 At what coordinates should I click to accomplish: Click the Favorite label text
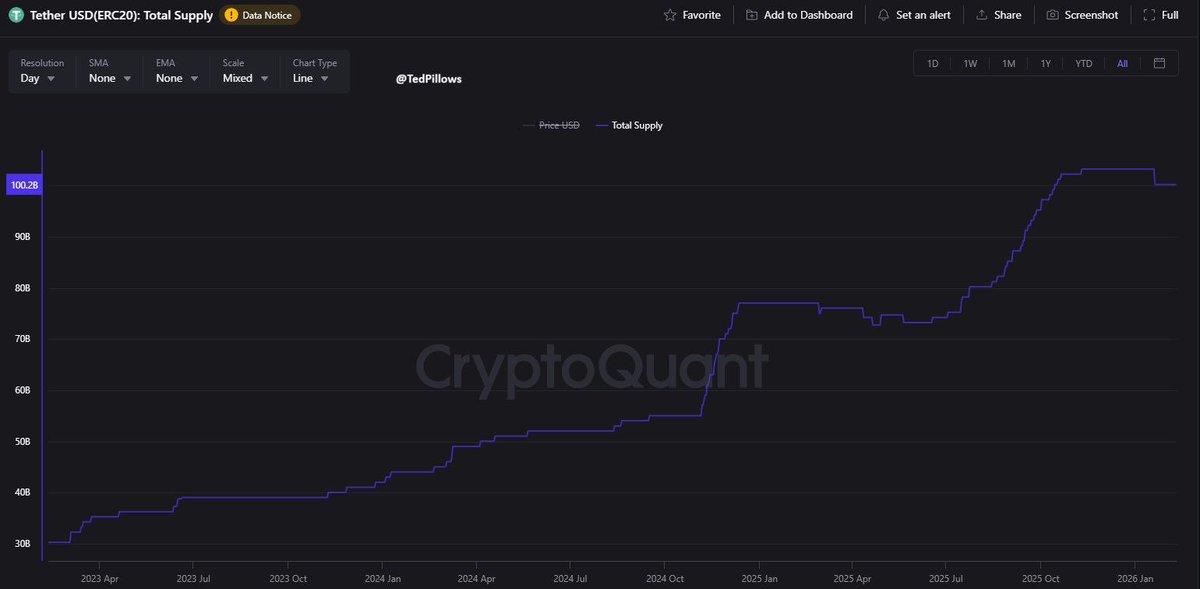click(701, 15)
